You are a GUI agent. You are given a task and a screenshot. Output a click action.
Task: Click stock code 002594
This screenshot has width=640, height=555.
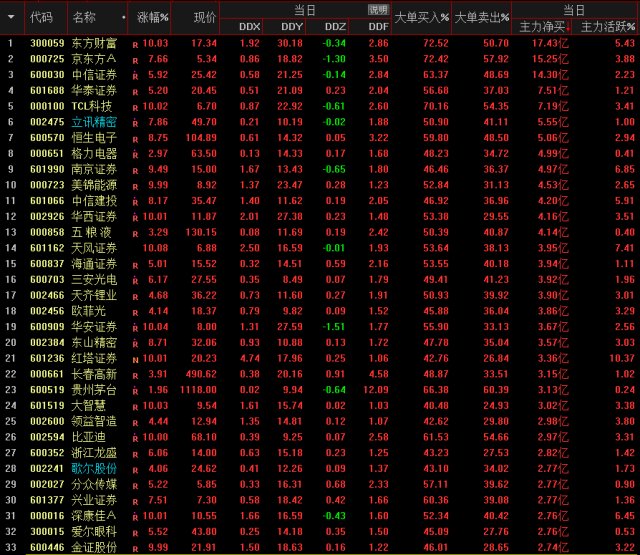(47, 437)
